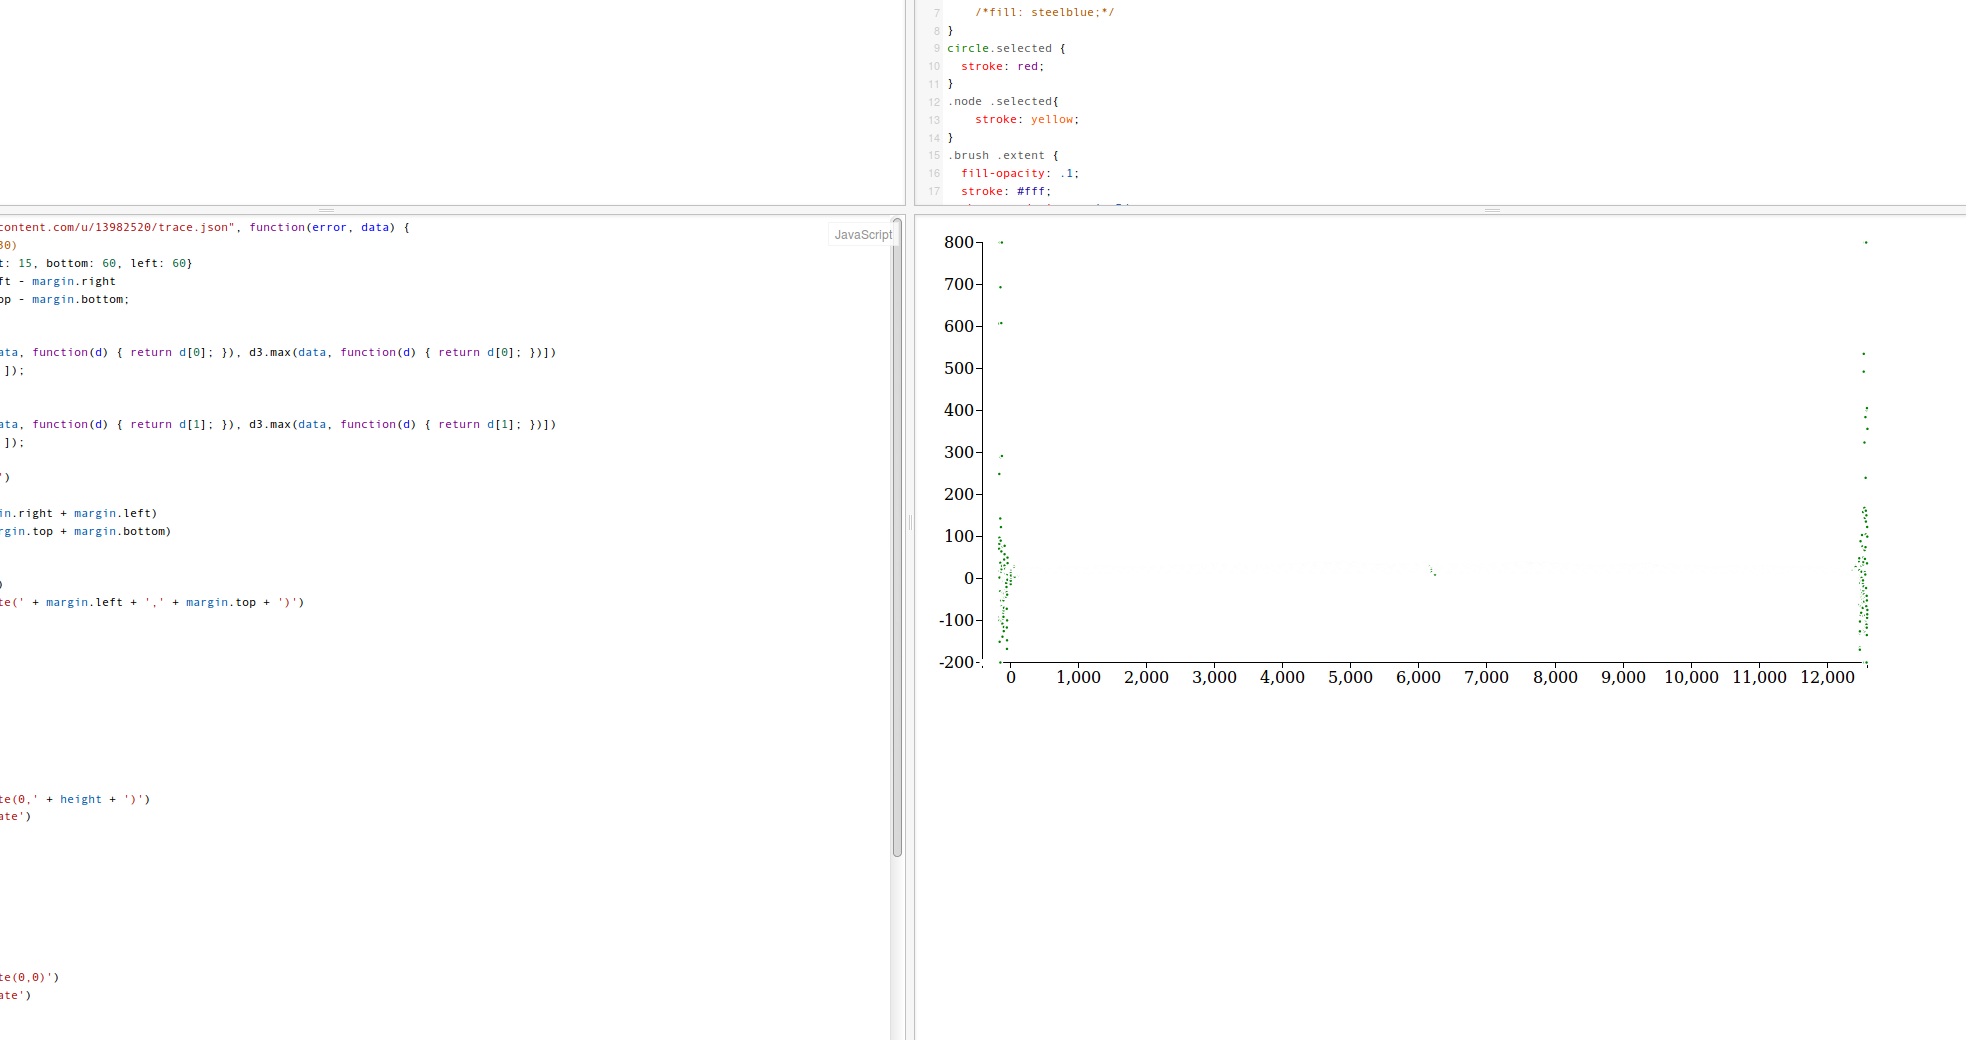Click the 500 y-axis tick label
1966x1040 pixels.
click(959, 368)
